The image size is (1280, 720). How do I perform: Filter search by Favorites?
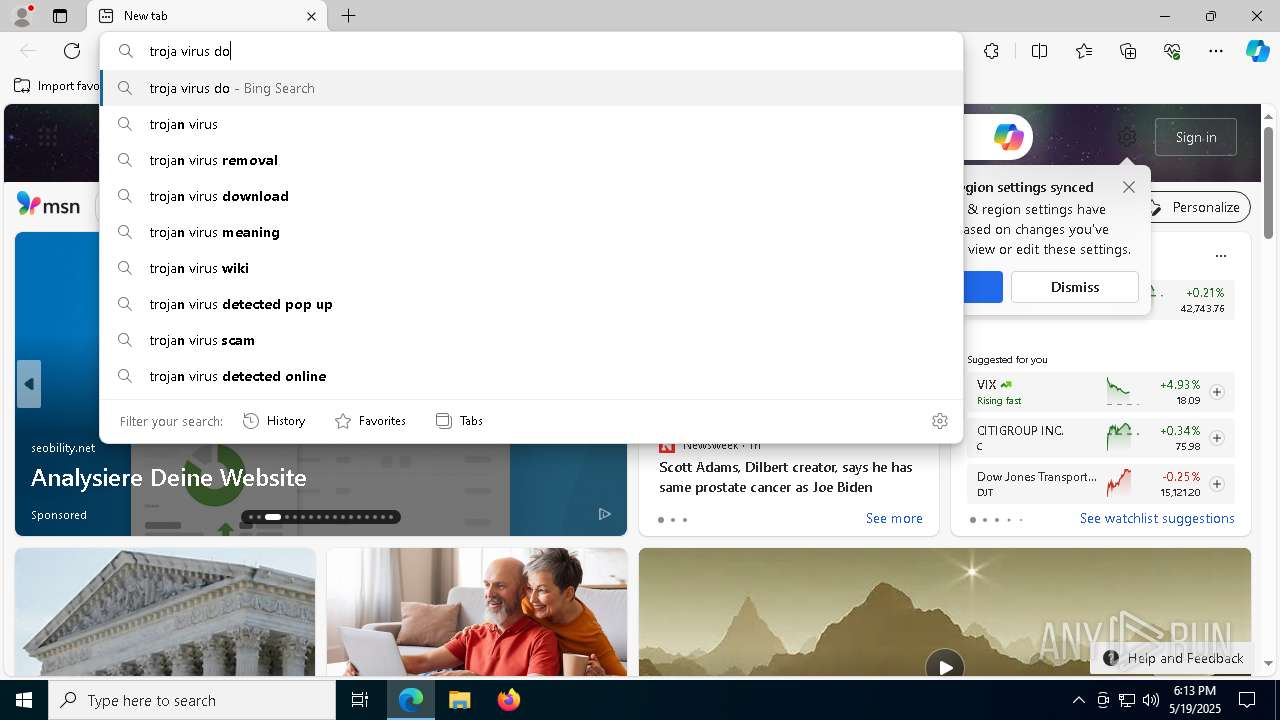coord(370,421)
